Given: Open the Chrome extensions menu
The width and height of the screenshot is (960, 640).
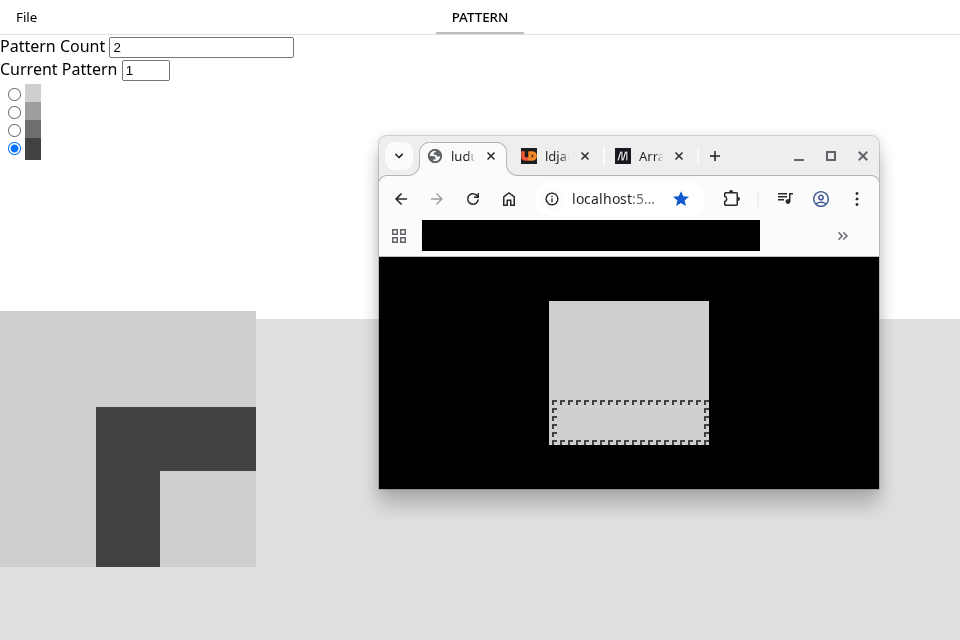Looking at the screenshot, I should pos(732,199).
